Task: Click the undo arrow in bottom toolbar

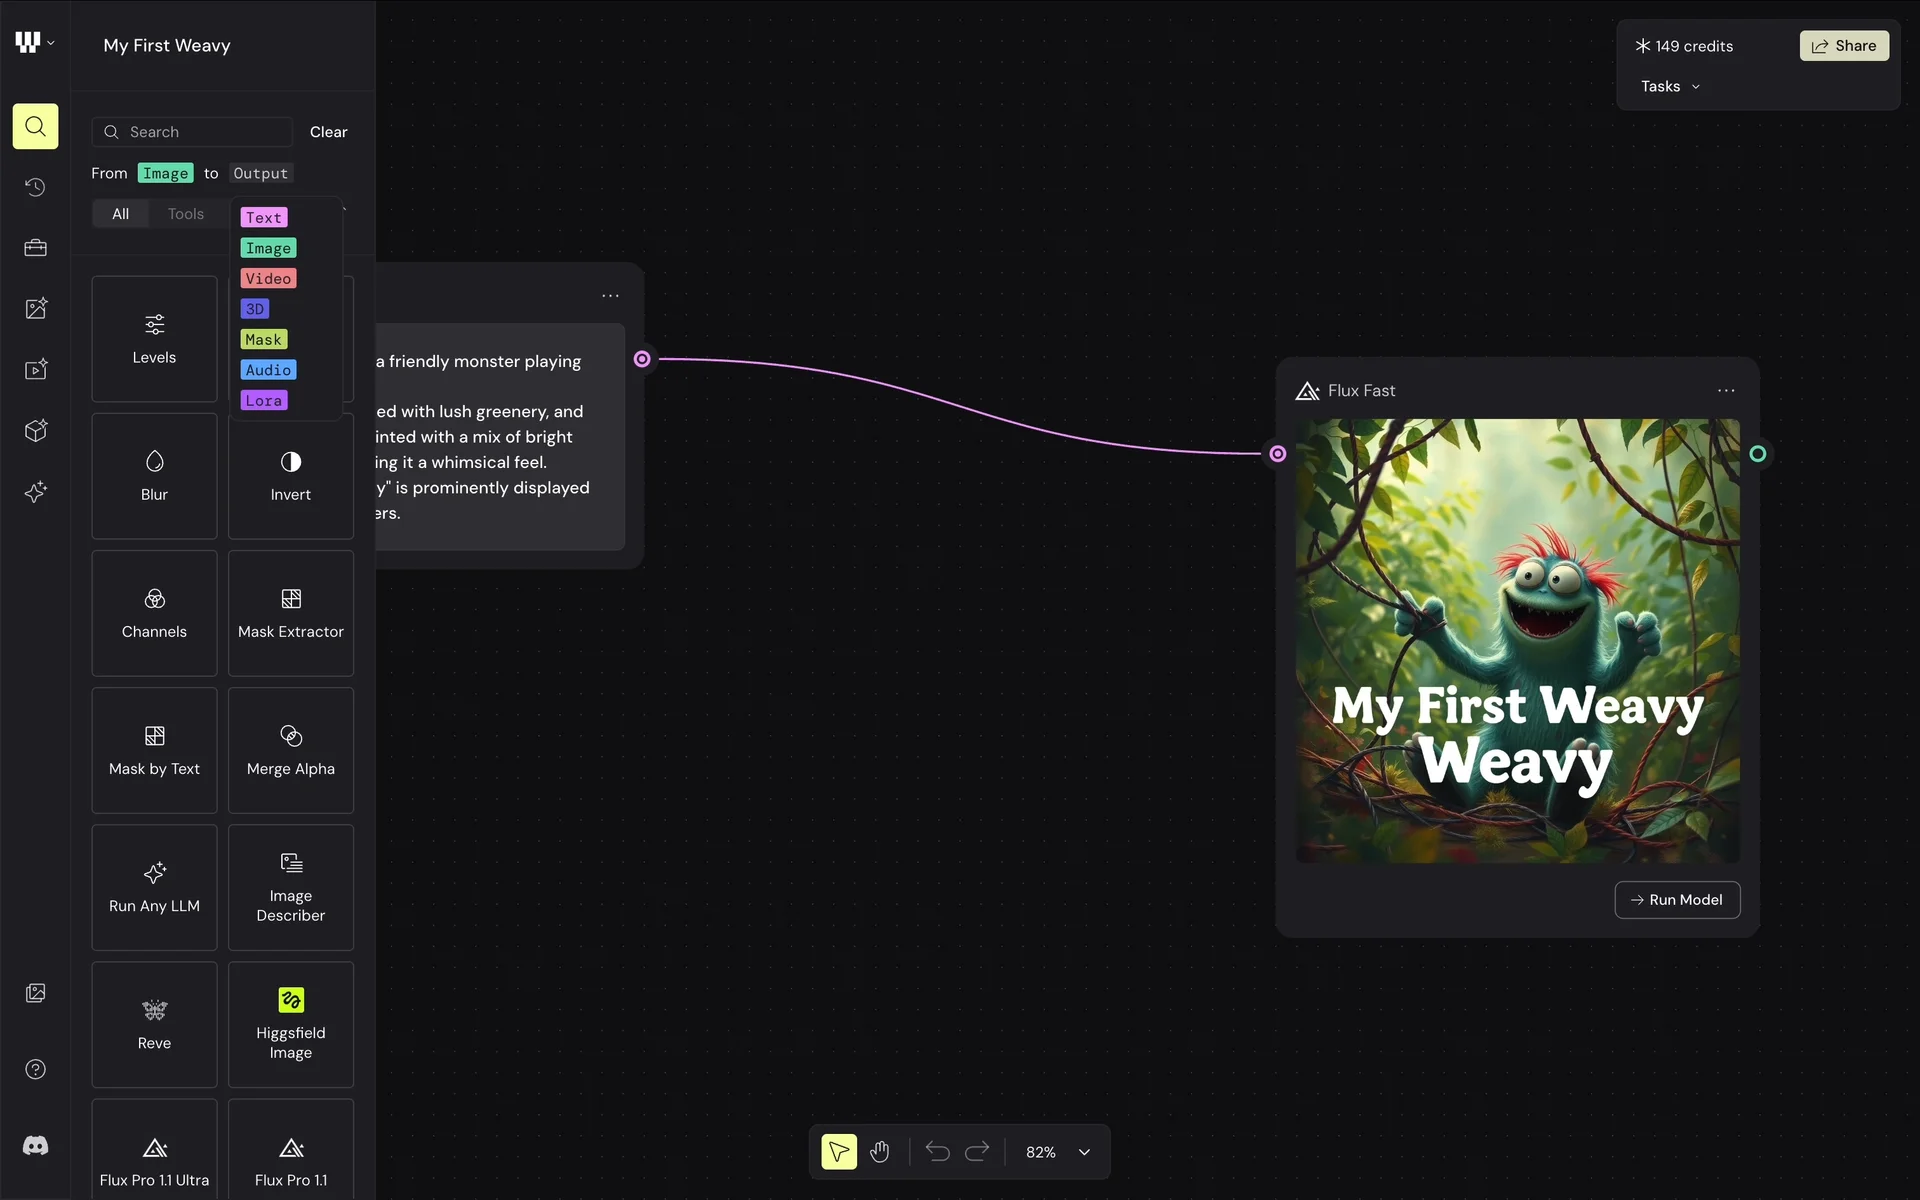Action: (x=937, y=1152)
